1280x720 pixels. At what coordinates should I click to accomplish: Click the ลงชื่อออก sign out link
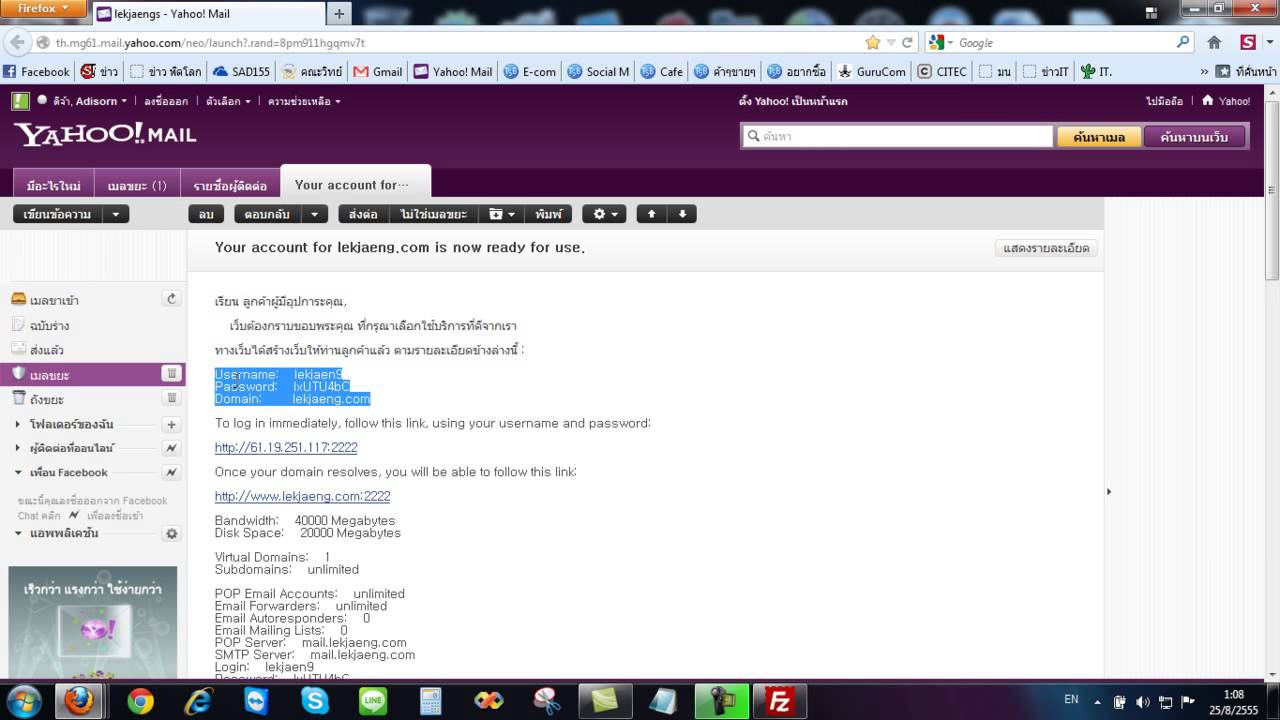click(x=167, y=101)
